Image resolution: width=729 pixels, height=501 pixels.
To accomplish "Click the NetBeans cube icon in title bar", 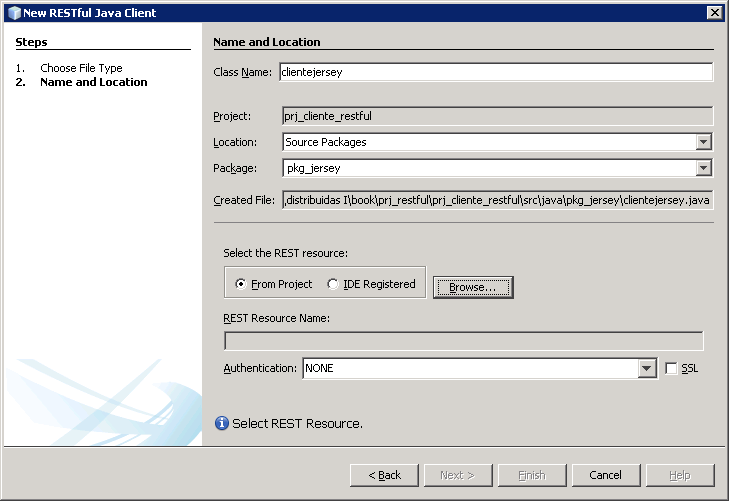I will click(13, 12).
